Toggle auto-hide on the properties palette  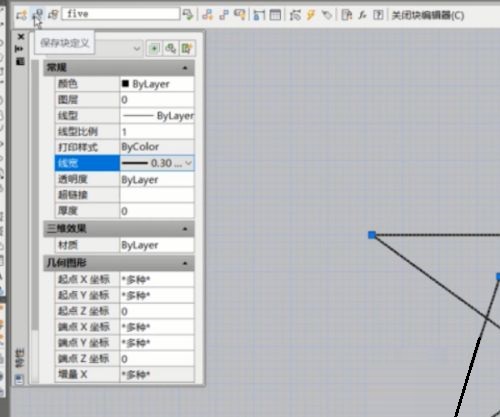(x=20, y=49)
